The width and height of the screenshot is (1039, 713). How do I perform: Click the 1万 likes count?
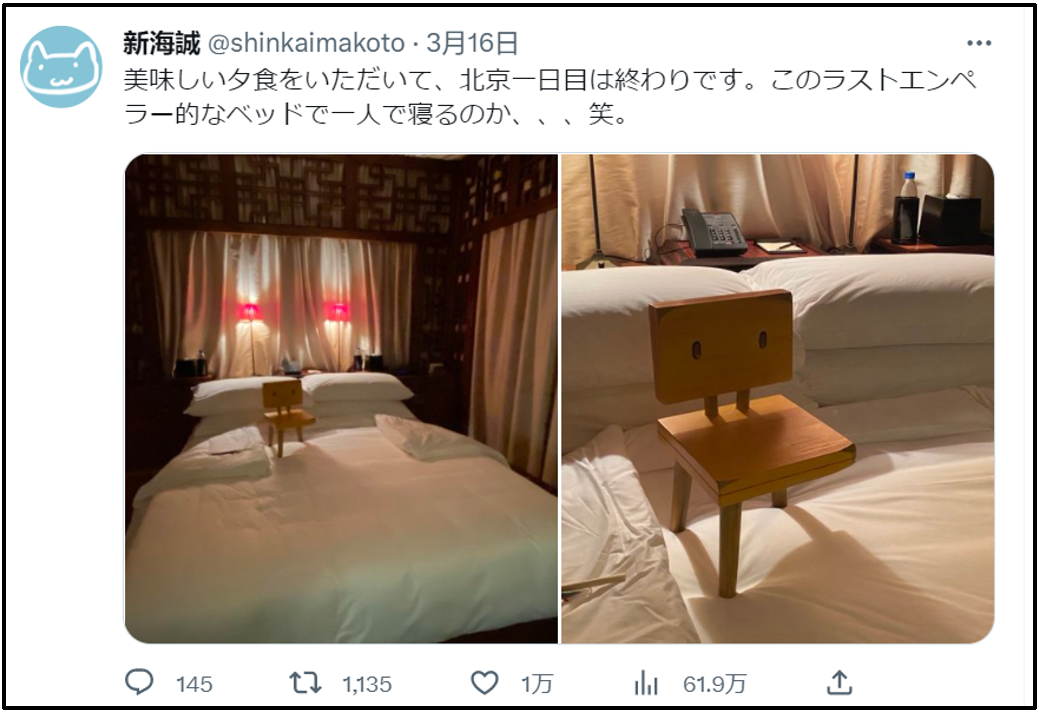(536, 684)
